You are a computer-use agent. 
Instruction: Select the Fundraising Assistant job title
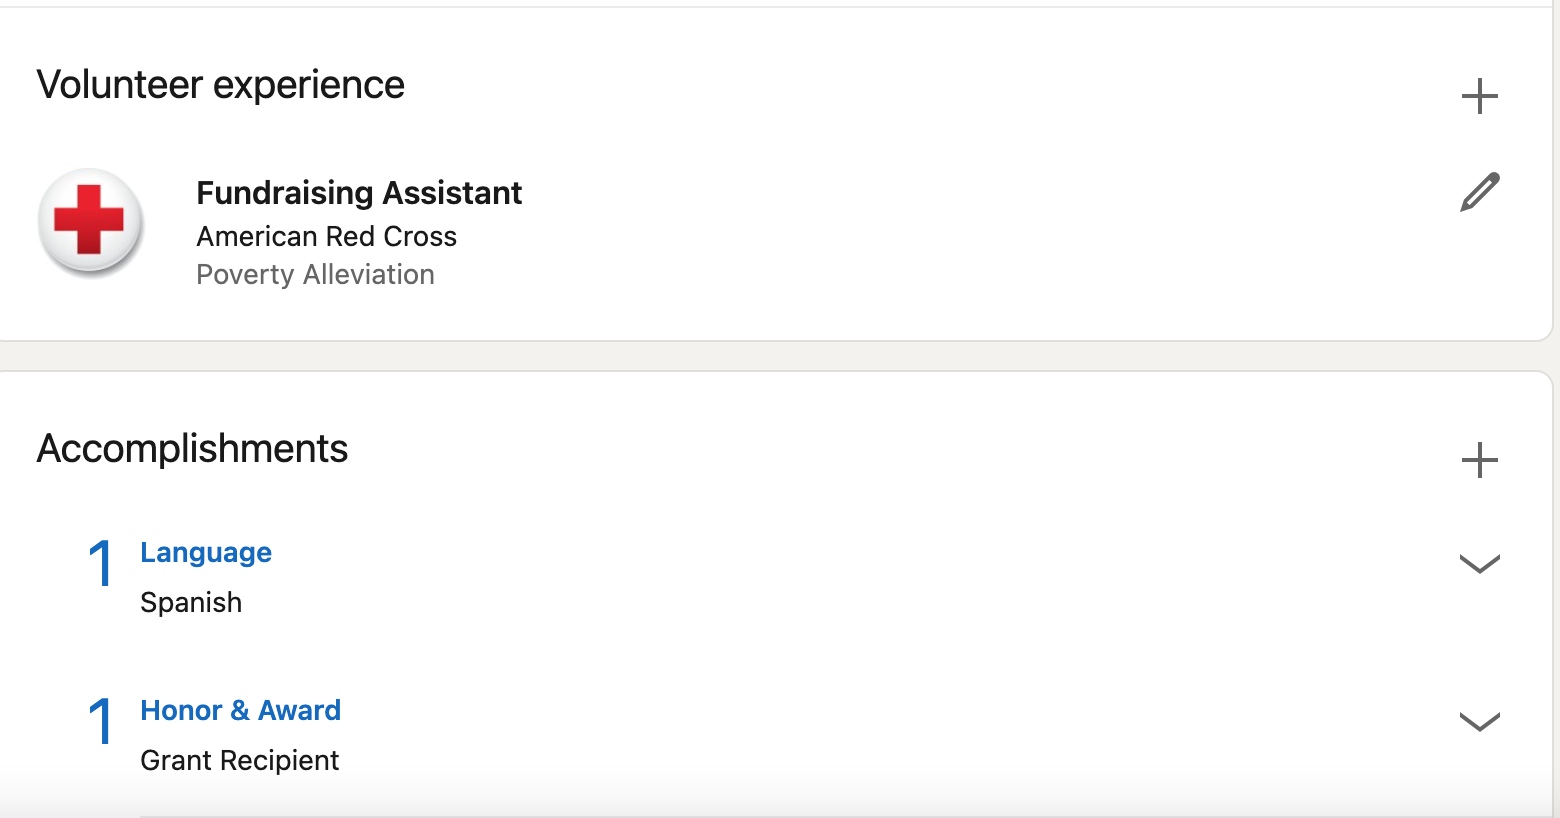pyautogui.click(x=359, y=192)
